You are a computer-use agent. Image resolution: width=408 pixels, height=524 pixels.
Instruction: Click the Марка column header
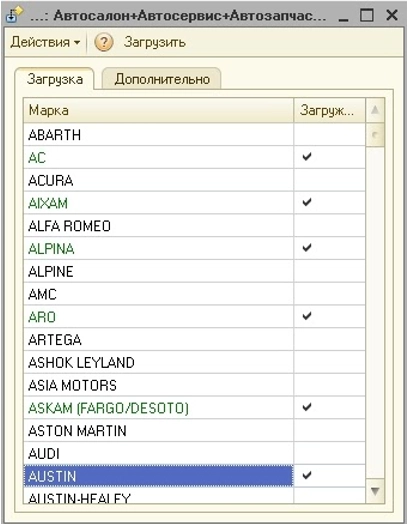coord(158,110)
